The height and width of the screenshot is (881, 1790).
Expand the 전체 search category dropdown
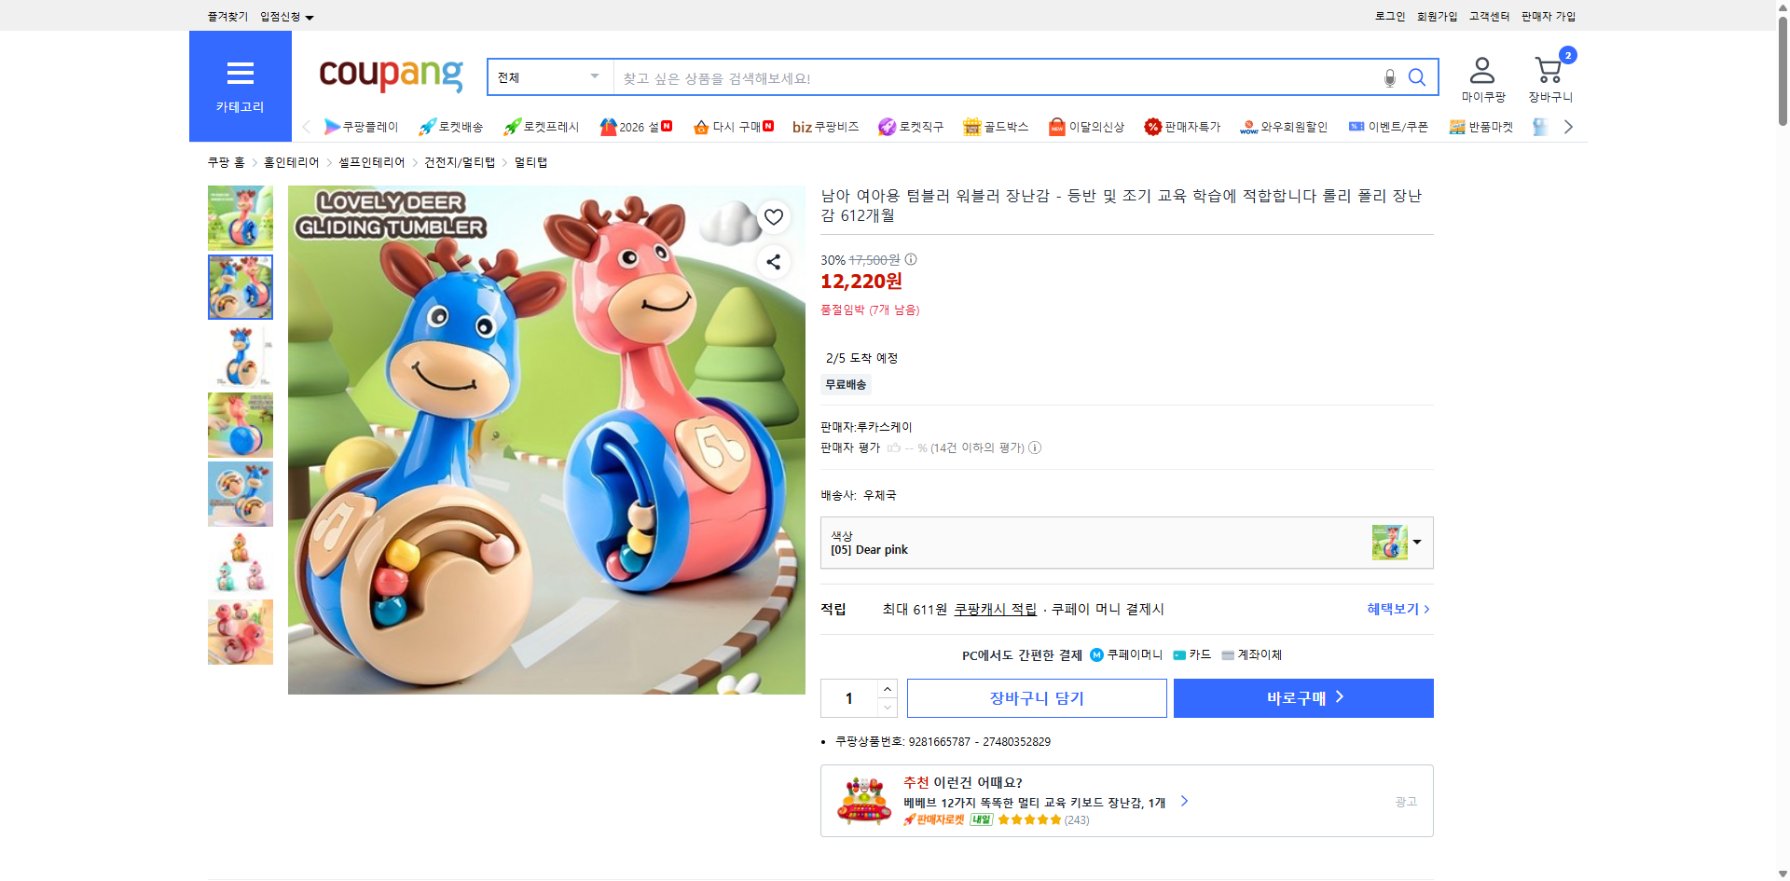coord(548,76)
